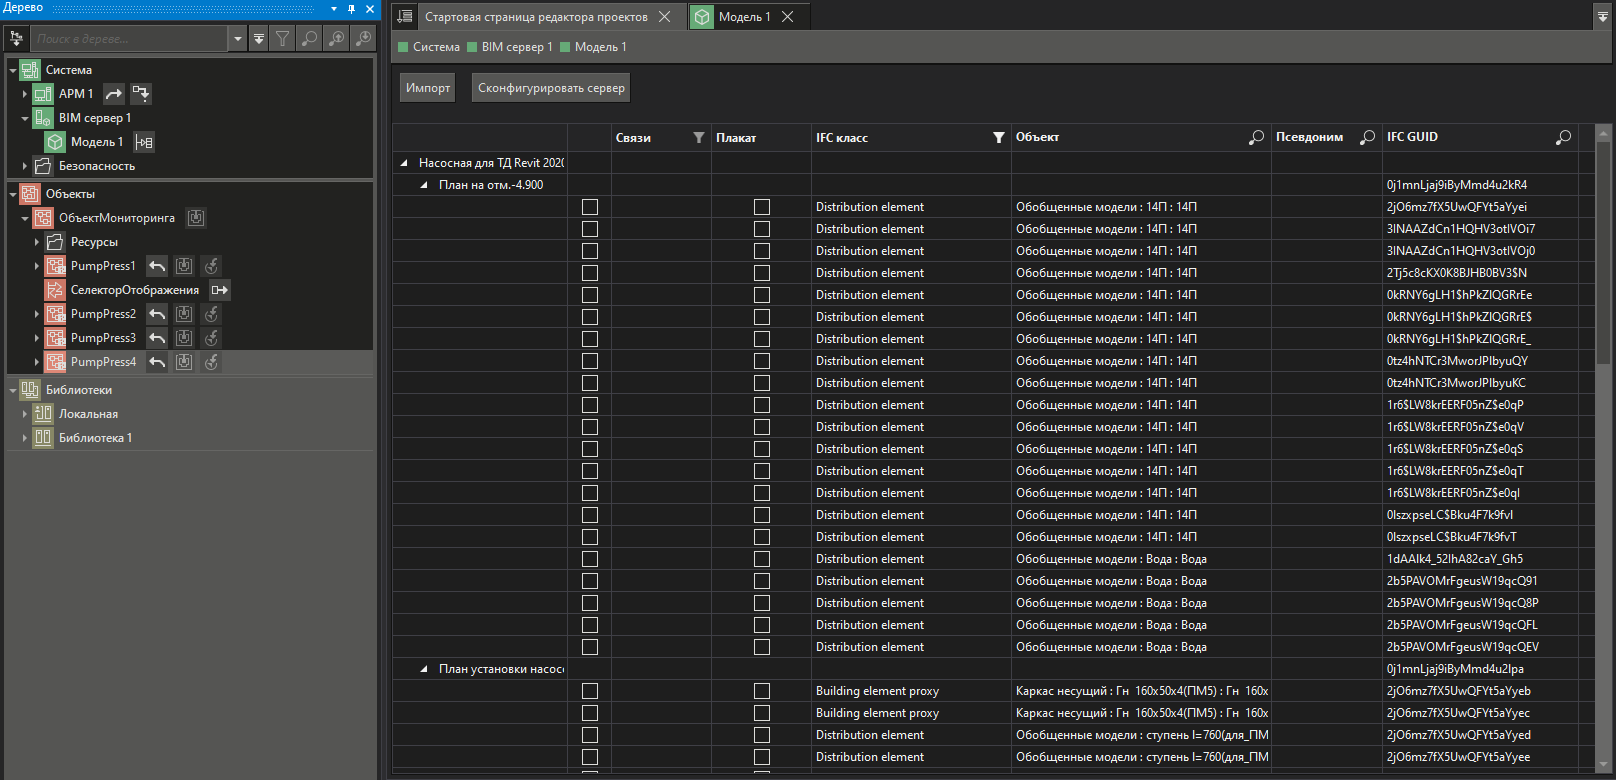The height and width of the screenshot is (780, 1616).
Task: Check first-column box for GUID 2jO6mz7fX5UwQFYt5aYyeb row
Action: 590,691
